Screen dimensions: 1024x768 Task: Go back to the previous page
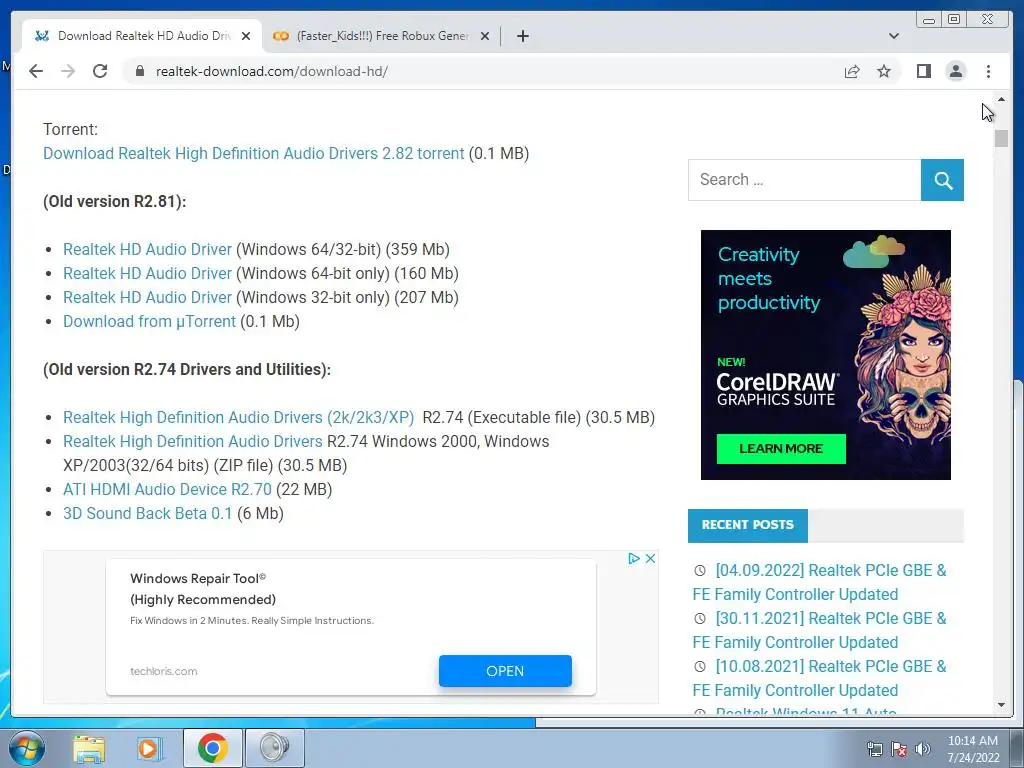pos(36,71)
